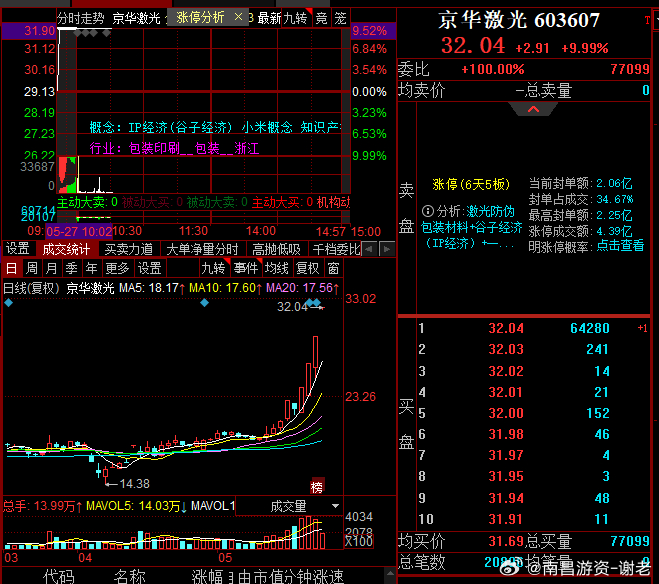Select bid level 1 price 32.04
Screen dimensions: 659x584
pos(506,328)
